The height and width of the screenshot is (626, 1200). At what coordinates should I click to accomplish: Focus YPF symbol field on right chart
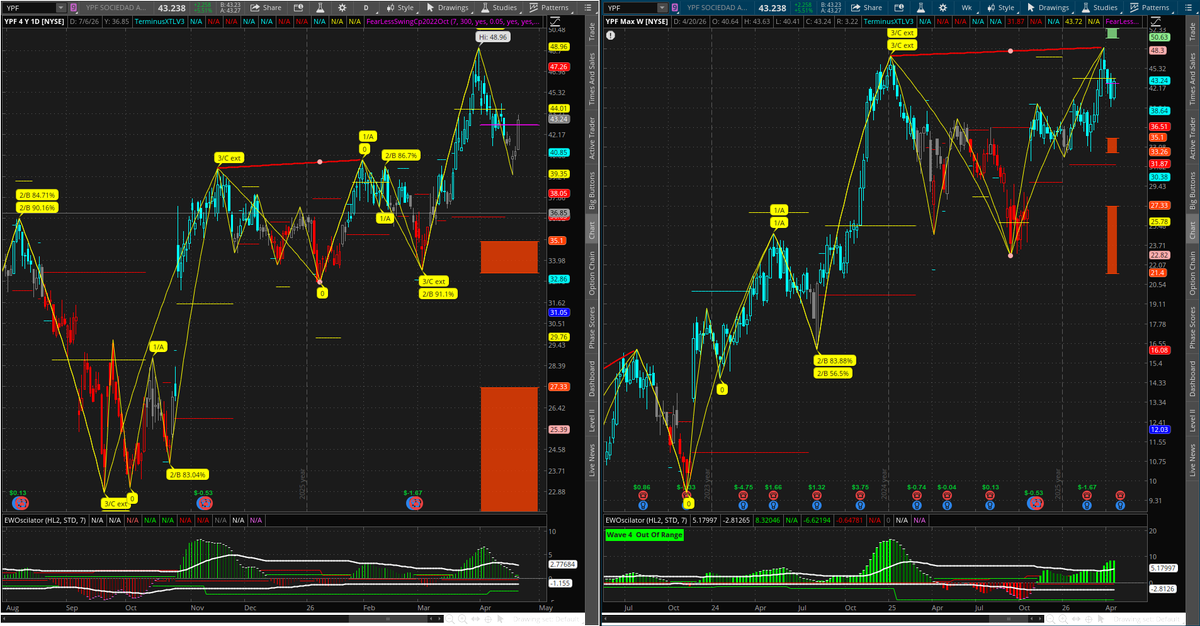[630, 8]
